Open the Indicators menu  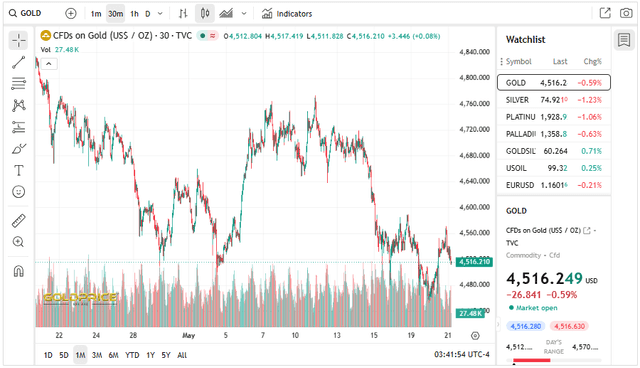(287, 14)
